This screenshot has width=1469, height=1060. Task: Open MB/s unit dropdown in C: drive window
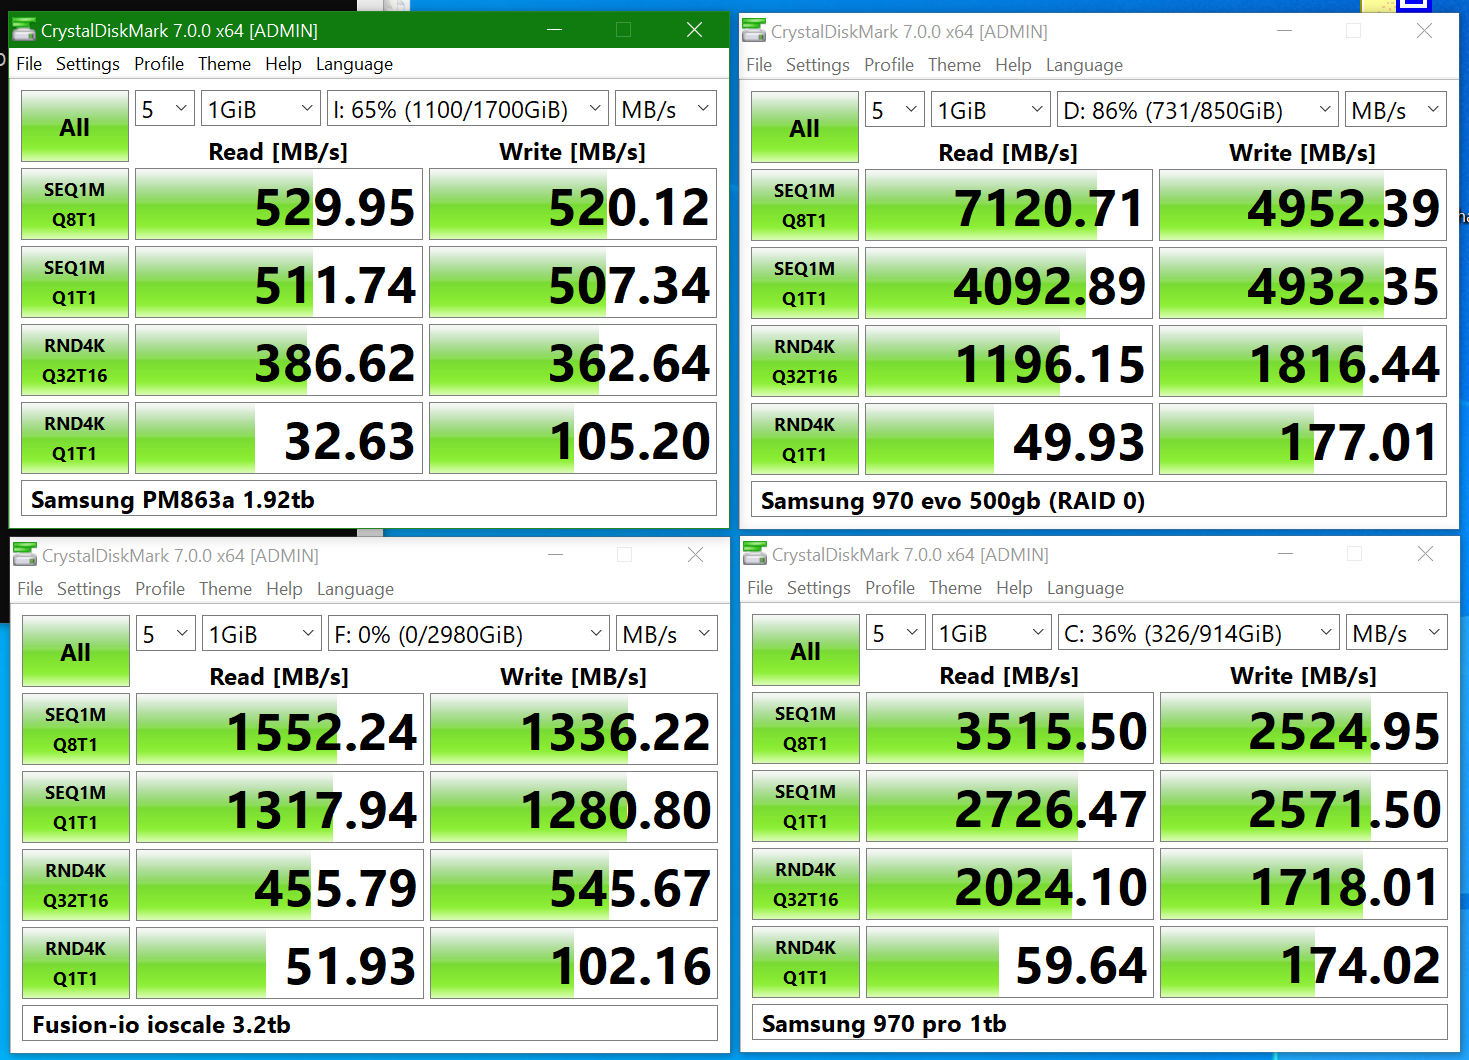pyautogui.click(x=1397, y=633)
